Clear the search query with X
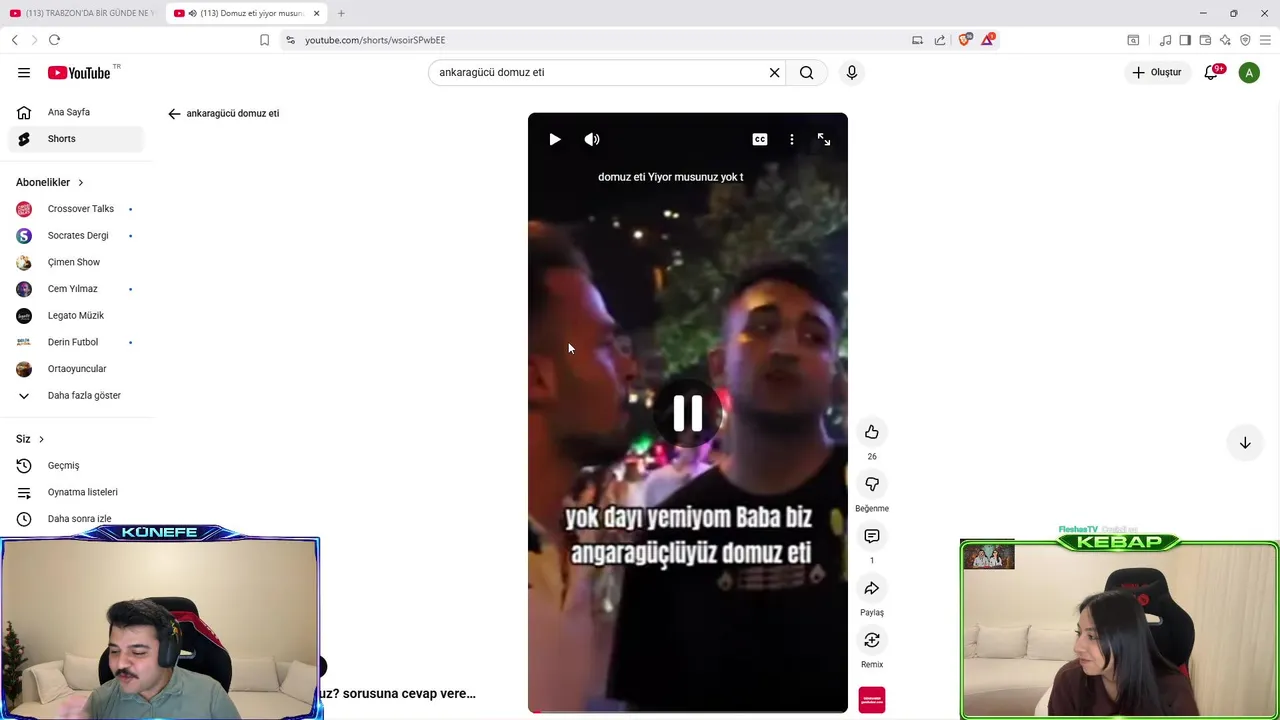This screenshot has width=1280, height=720. (774, 72)
